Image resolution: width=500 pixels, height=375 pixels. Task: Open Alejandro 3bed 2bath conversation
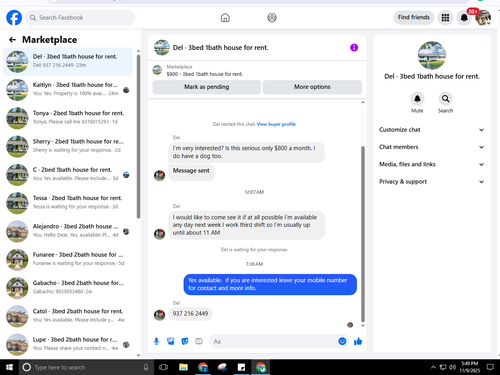click(x=68, y=231)
